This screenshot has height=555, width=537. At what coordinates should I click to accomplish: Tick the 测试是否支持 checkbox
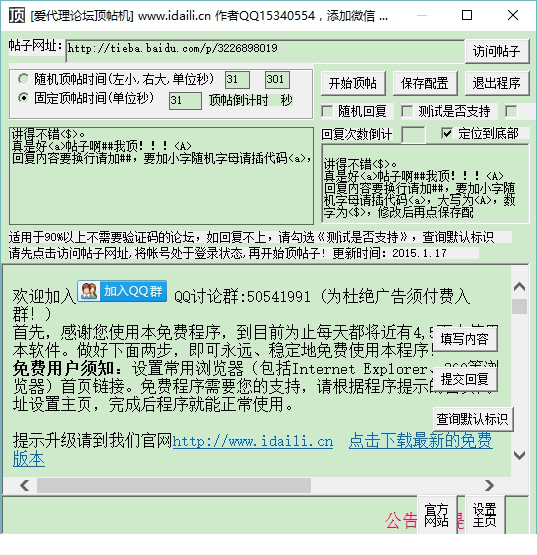(x=407, y=111)
